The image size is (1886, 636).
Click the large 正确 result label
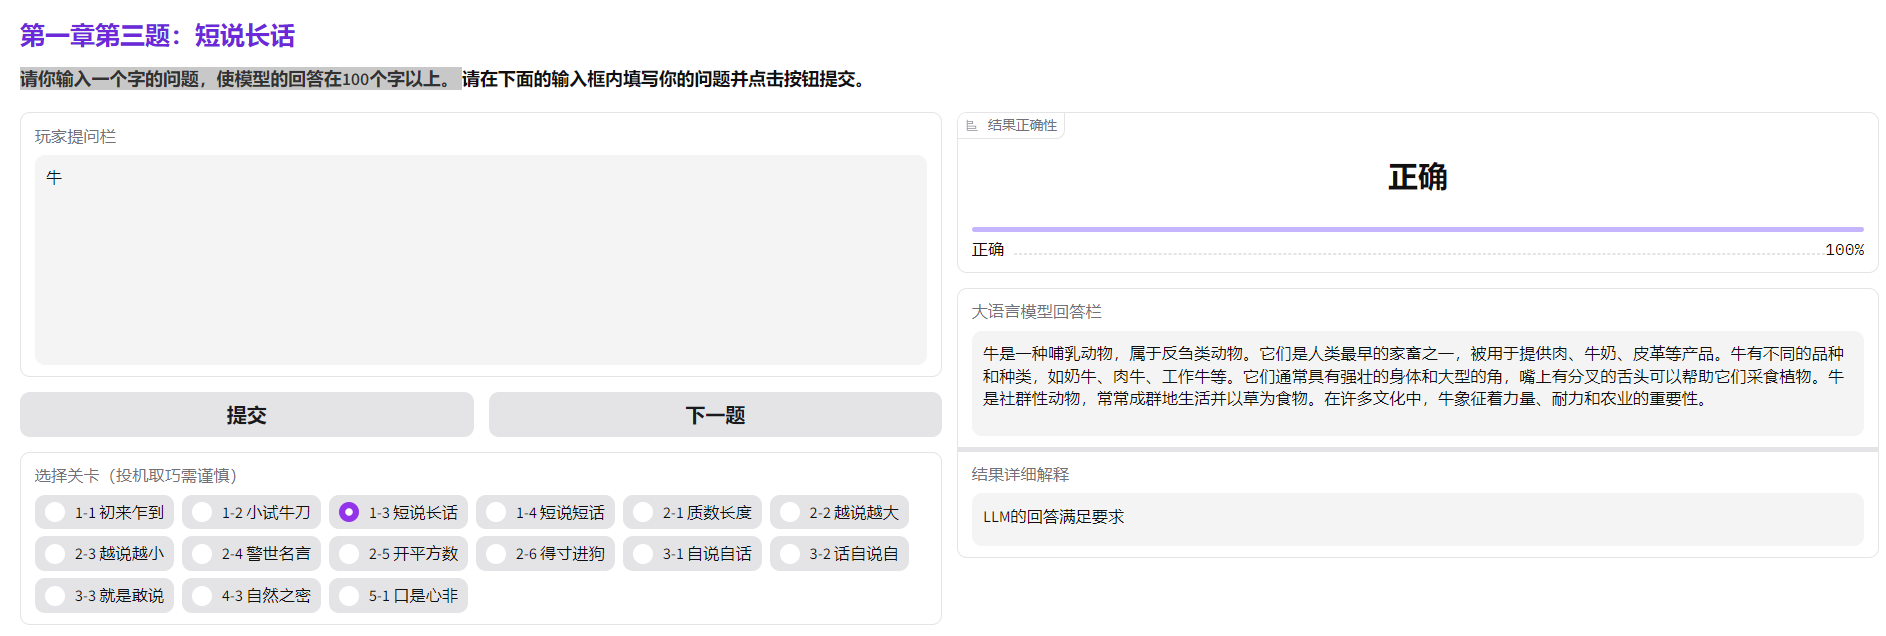(x=1418, y=177)
